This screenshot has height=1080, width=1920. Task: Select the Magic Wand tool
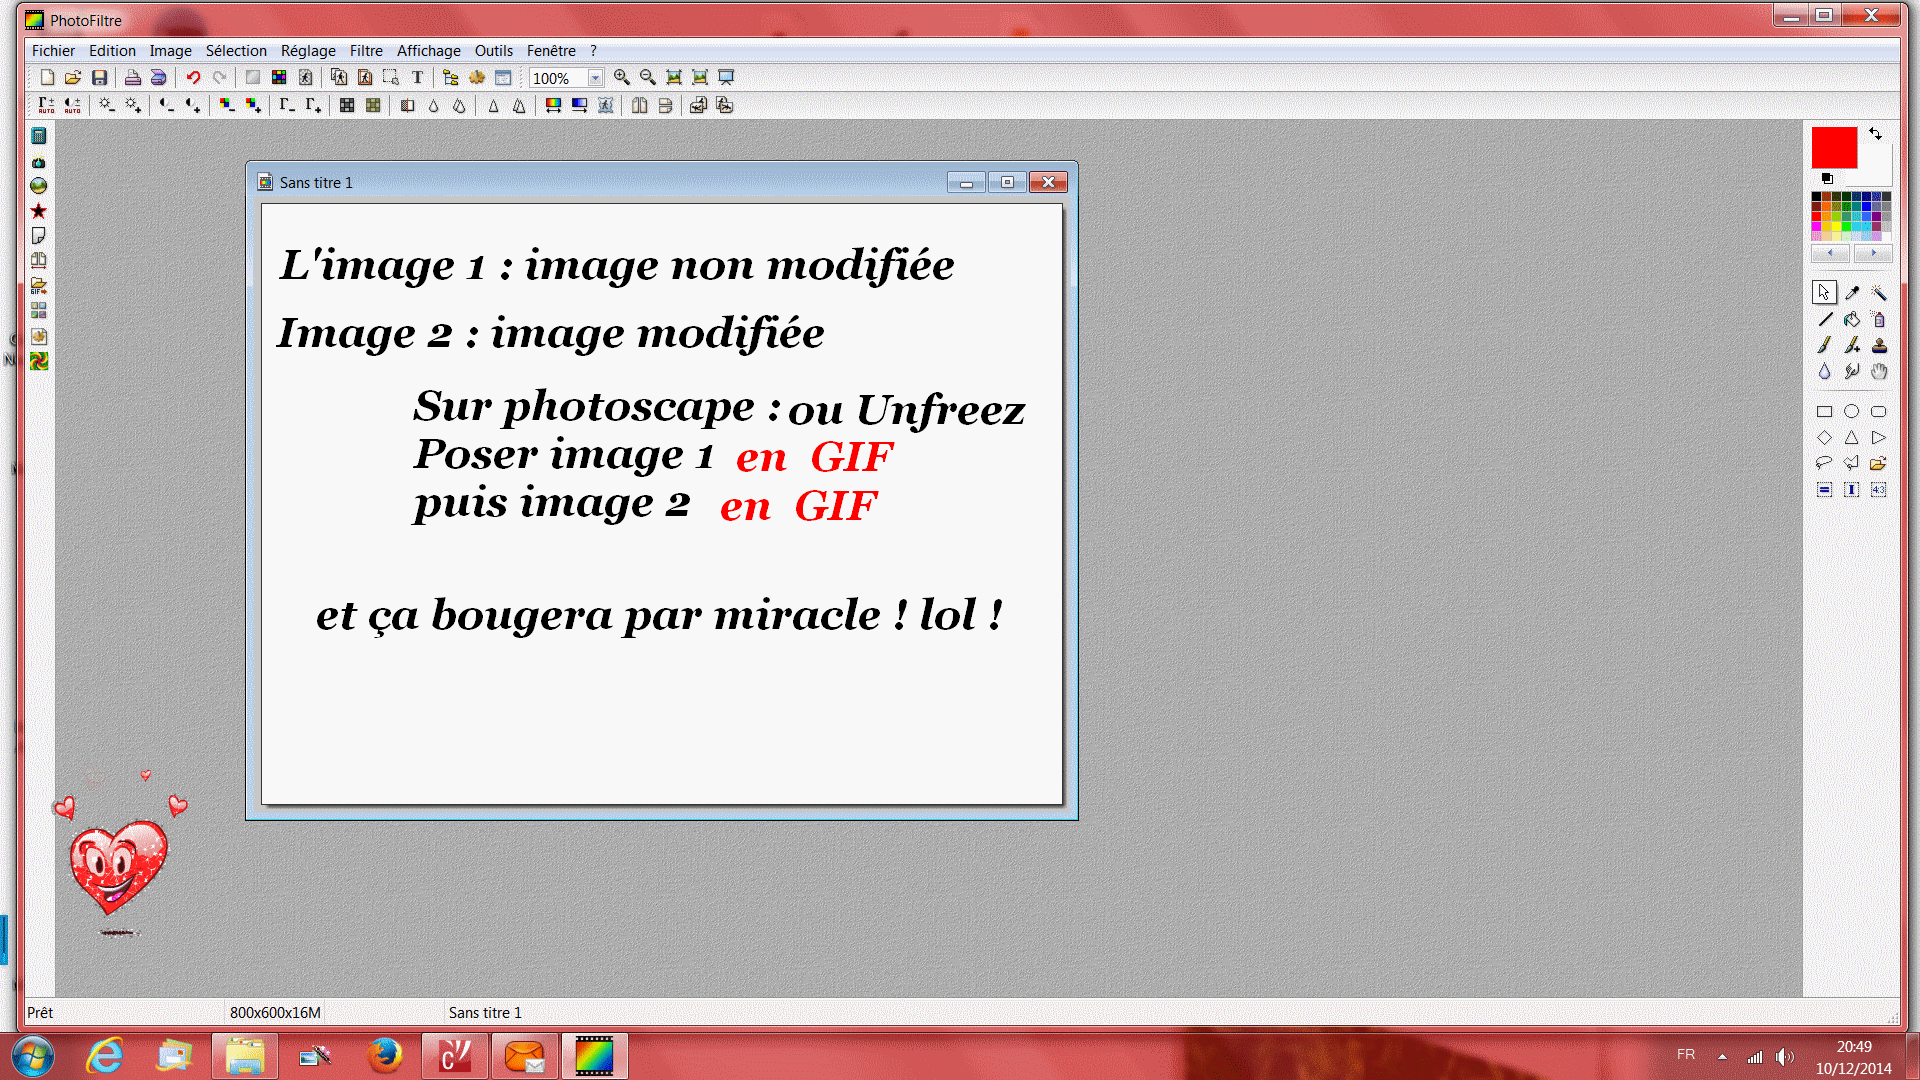pyautogui.click(x=1879, y=292)
